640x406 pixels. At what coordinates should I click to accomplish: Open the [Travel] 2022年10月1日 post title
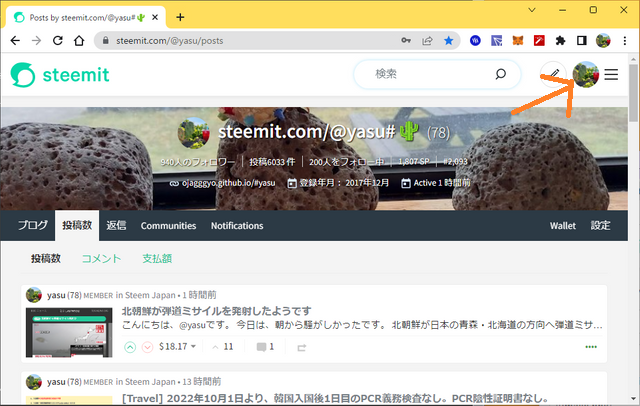tap(335, 398)
